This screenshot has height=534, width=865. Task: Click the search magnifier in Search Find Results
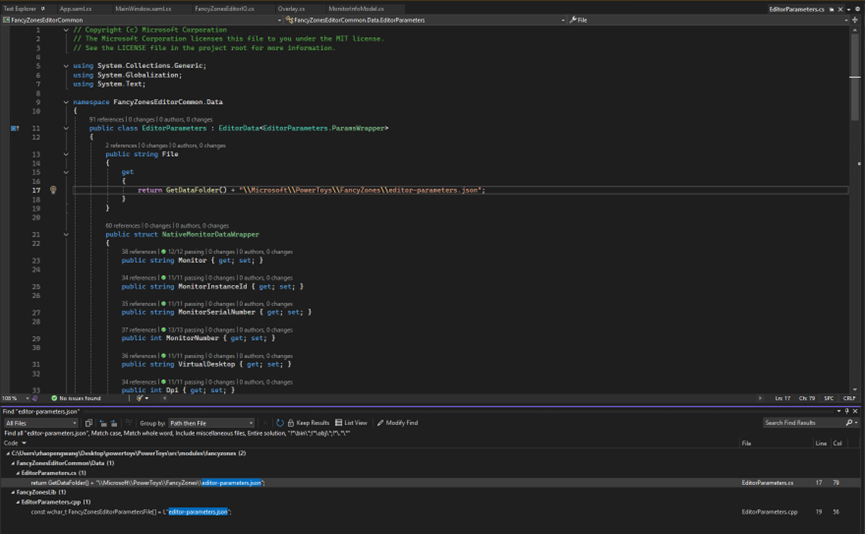coord(851,423)
